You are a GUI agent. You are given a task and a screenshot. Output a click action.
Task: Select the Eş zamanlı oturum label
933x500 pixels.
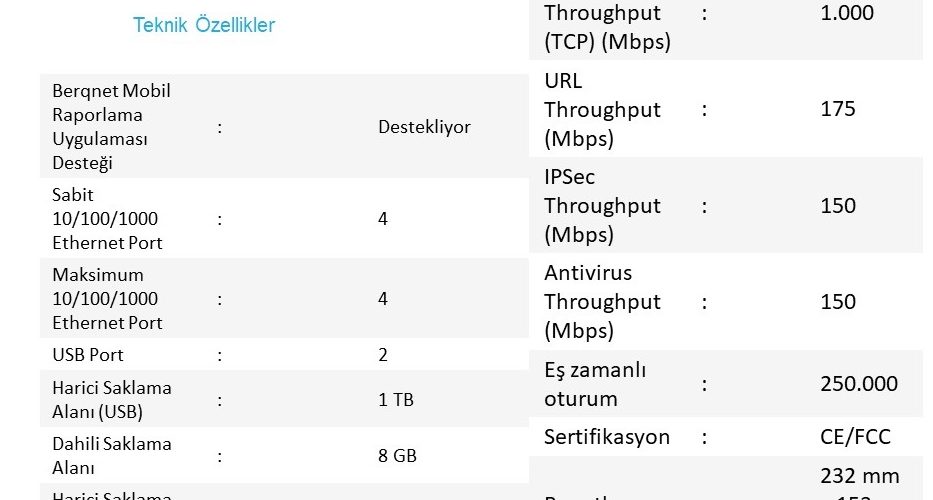[595, 384]
